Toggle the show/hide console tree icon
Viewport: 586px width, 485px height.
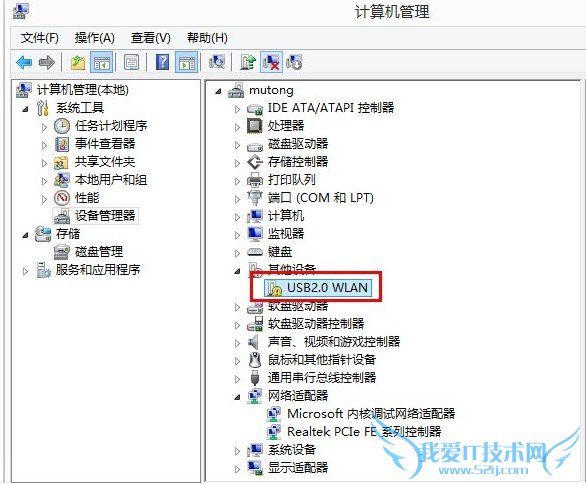pyautogui.click(x=102, y=62)
